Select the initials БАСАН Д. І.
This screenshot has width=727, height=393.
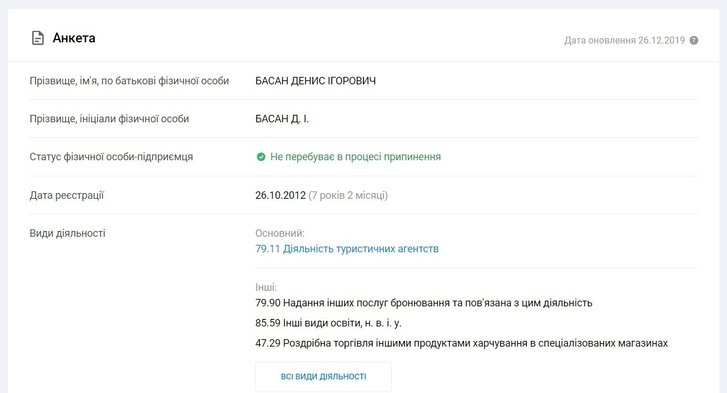[282, 119]
